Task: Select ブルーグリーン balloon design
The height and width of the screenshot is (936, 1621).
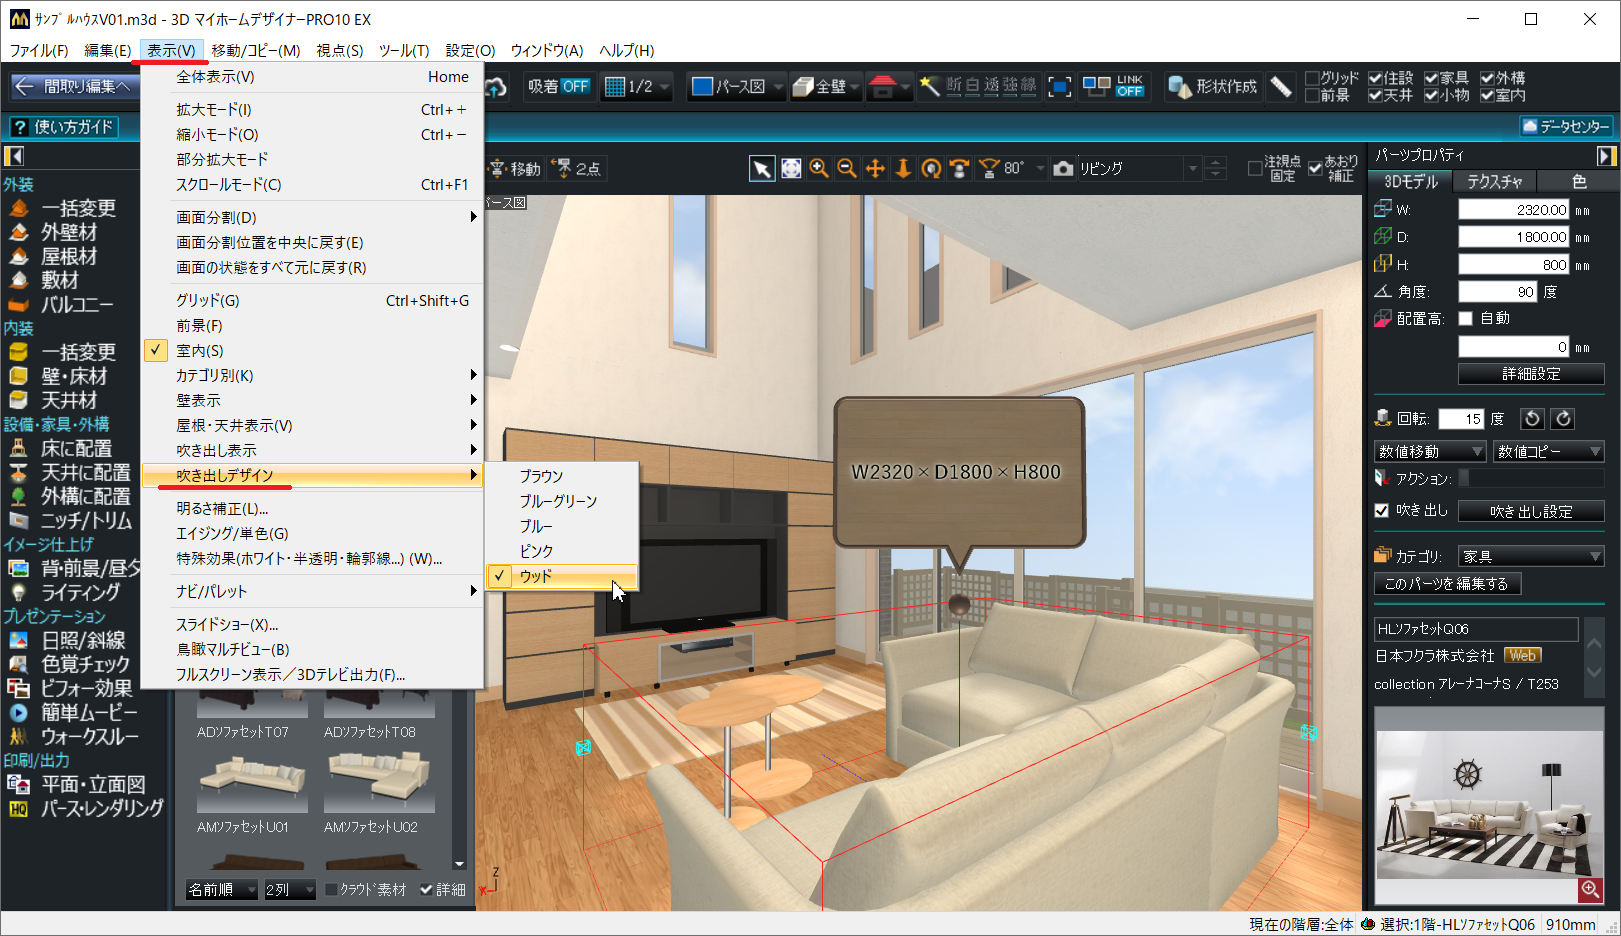Action: click(558, 501)
